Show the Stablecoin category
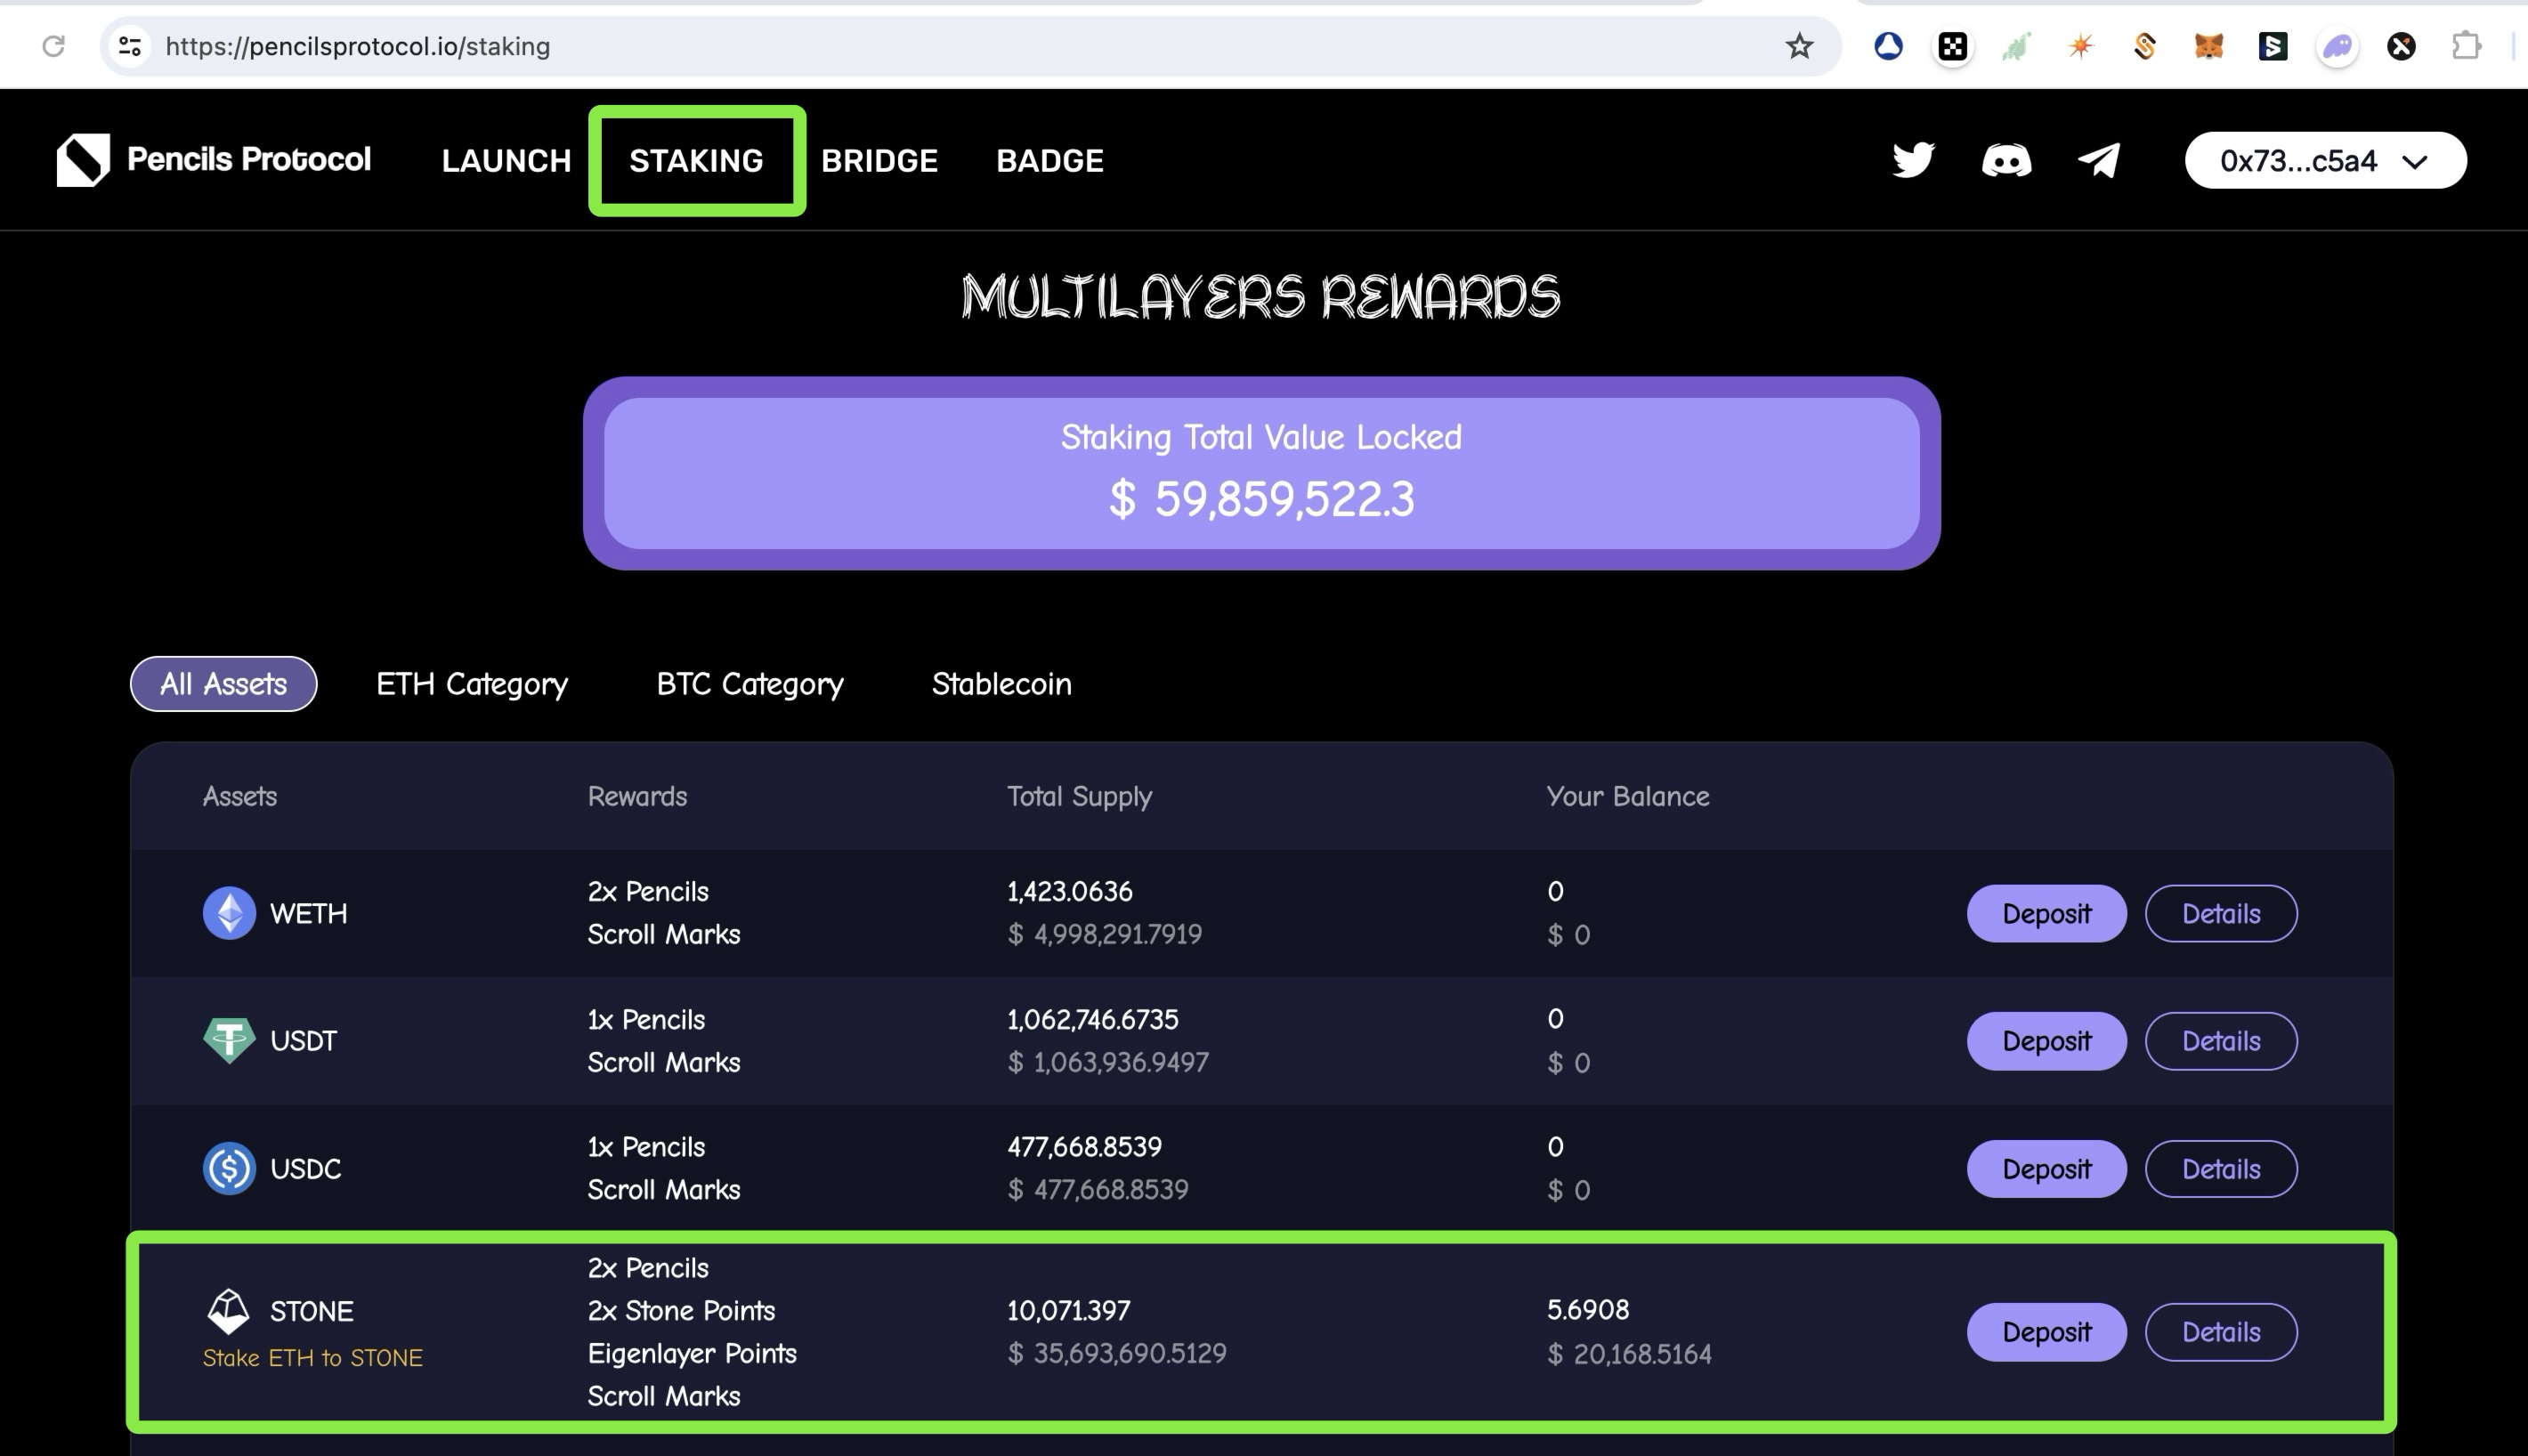The height and width of the screenshot is (1456, 2528). (x=1001, y=684)
